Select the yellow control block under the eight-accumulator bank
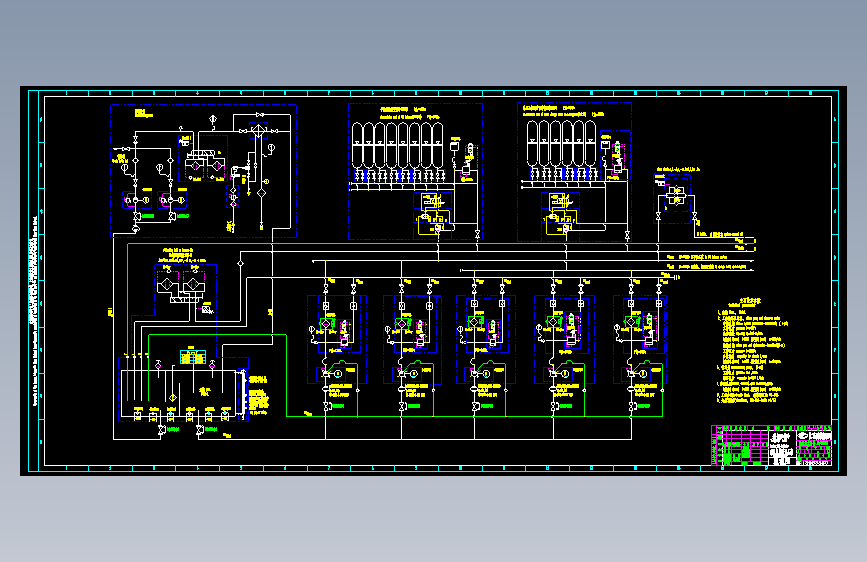 click(x=433, y=216)
